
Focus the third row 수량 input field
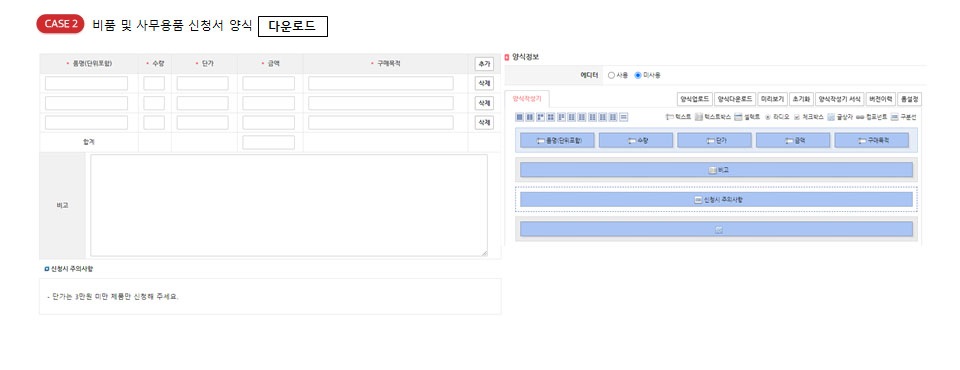154,123
